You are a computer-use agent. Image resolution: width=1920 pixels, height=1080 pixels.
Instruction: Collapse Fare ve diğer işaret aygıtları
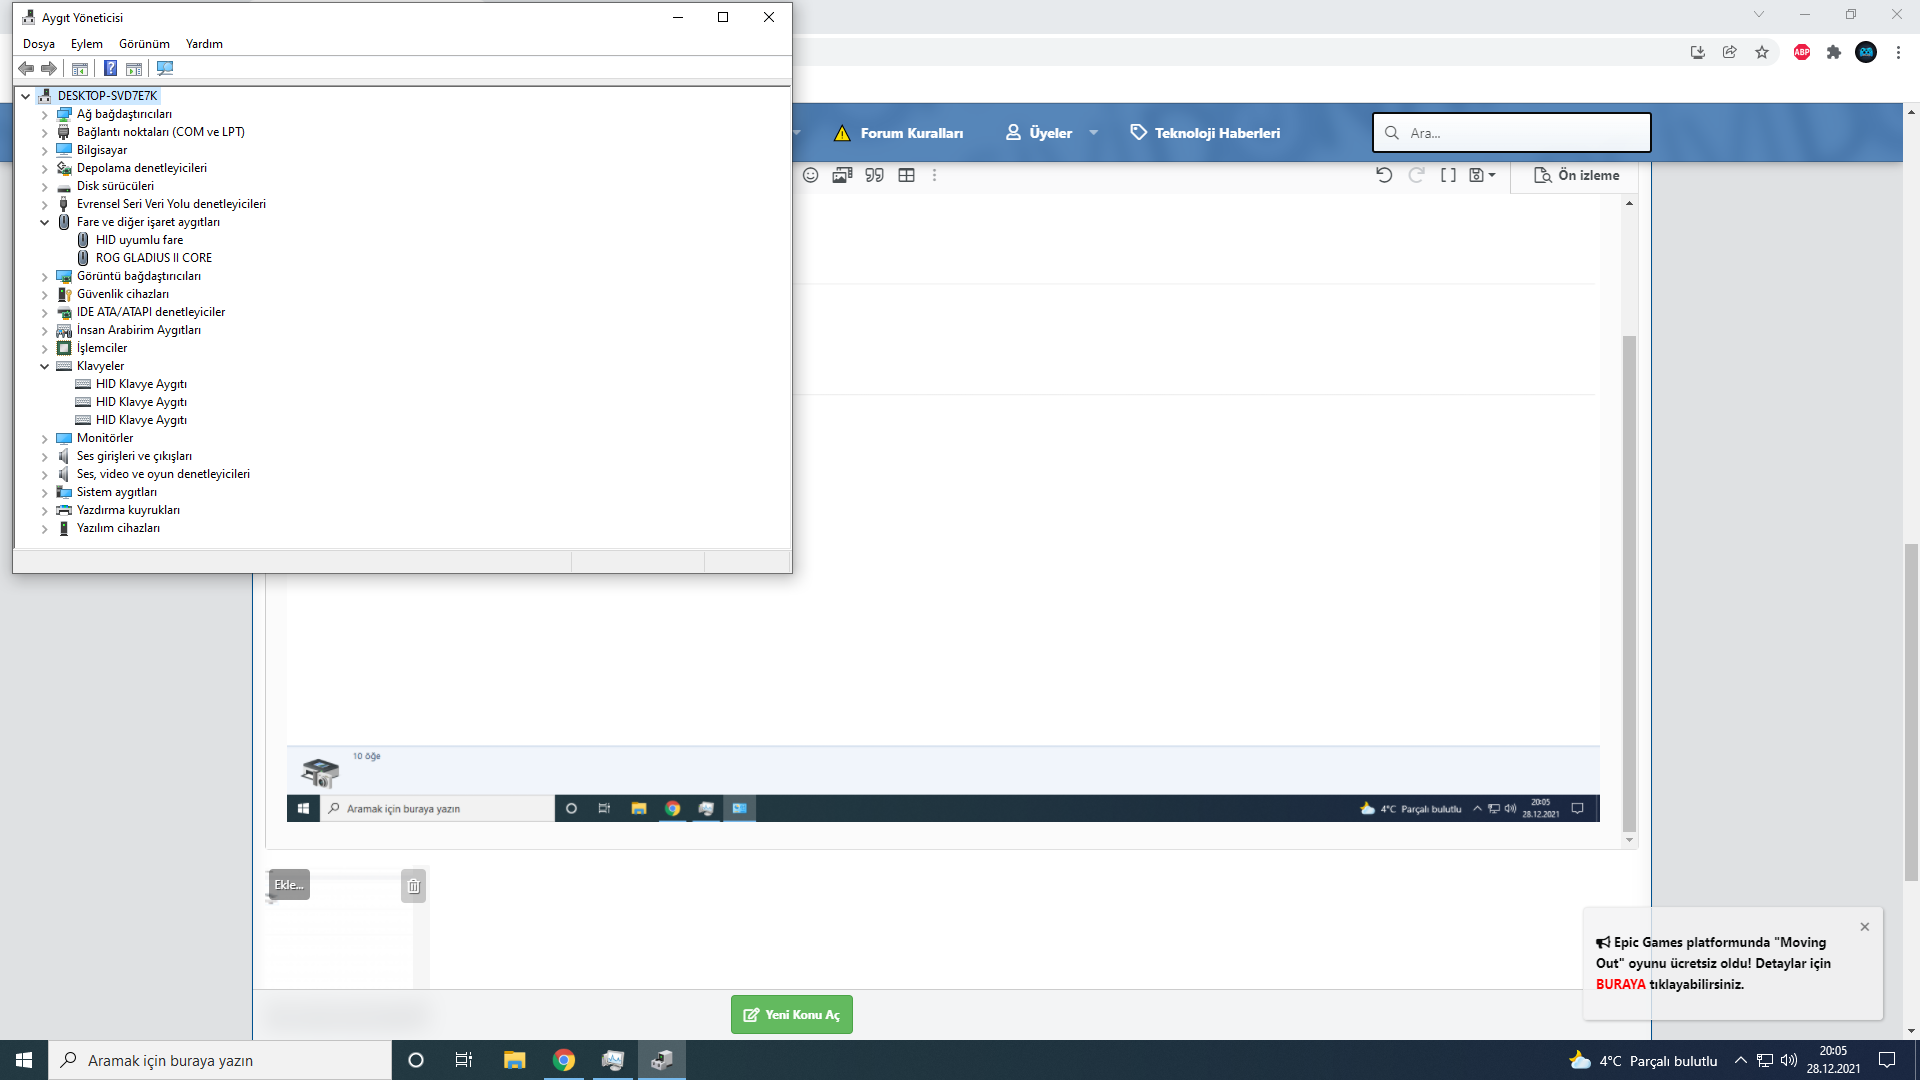click(44, 222)
